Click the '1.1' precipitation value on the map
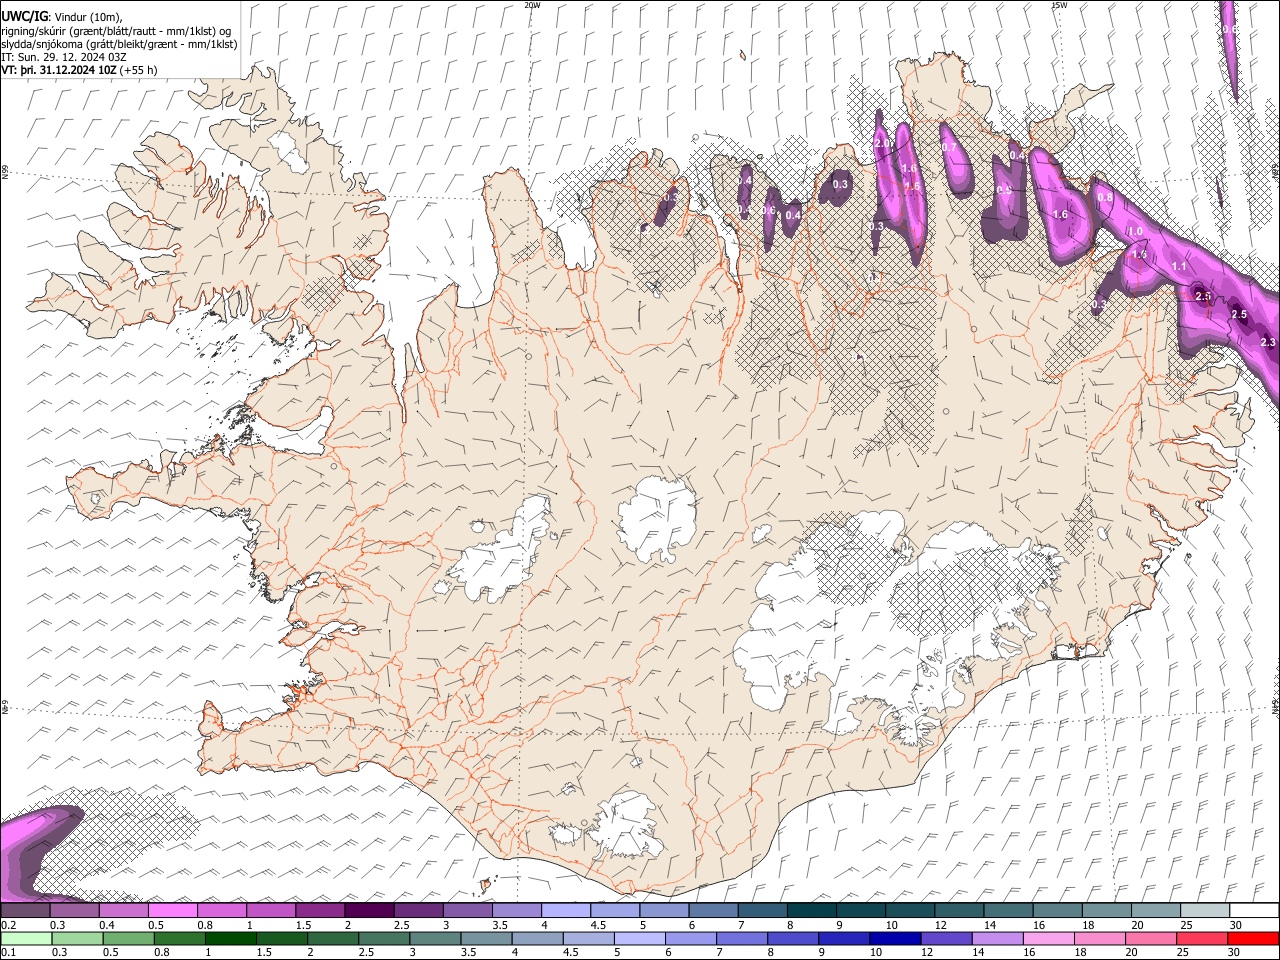The image size is (1280, 960). point(1178,267)
